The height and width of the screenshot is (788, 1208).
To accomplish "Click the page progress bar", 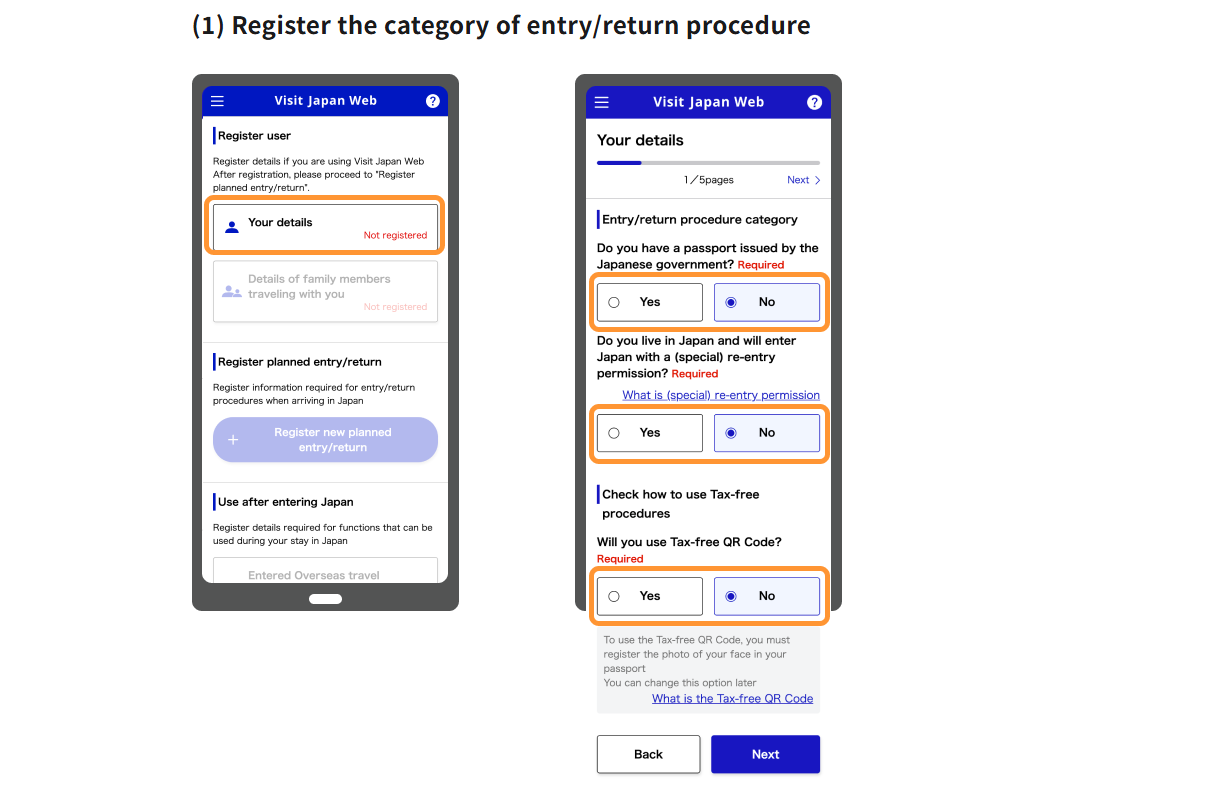I will pyautogui.click(x=708, y=162).
